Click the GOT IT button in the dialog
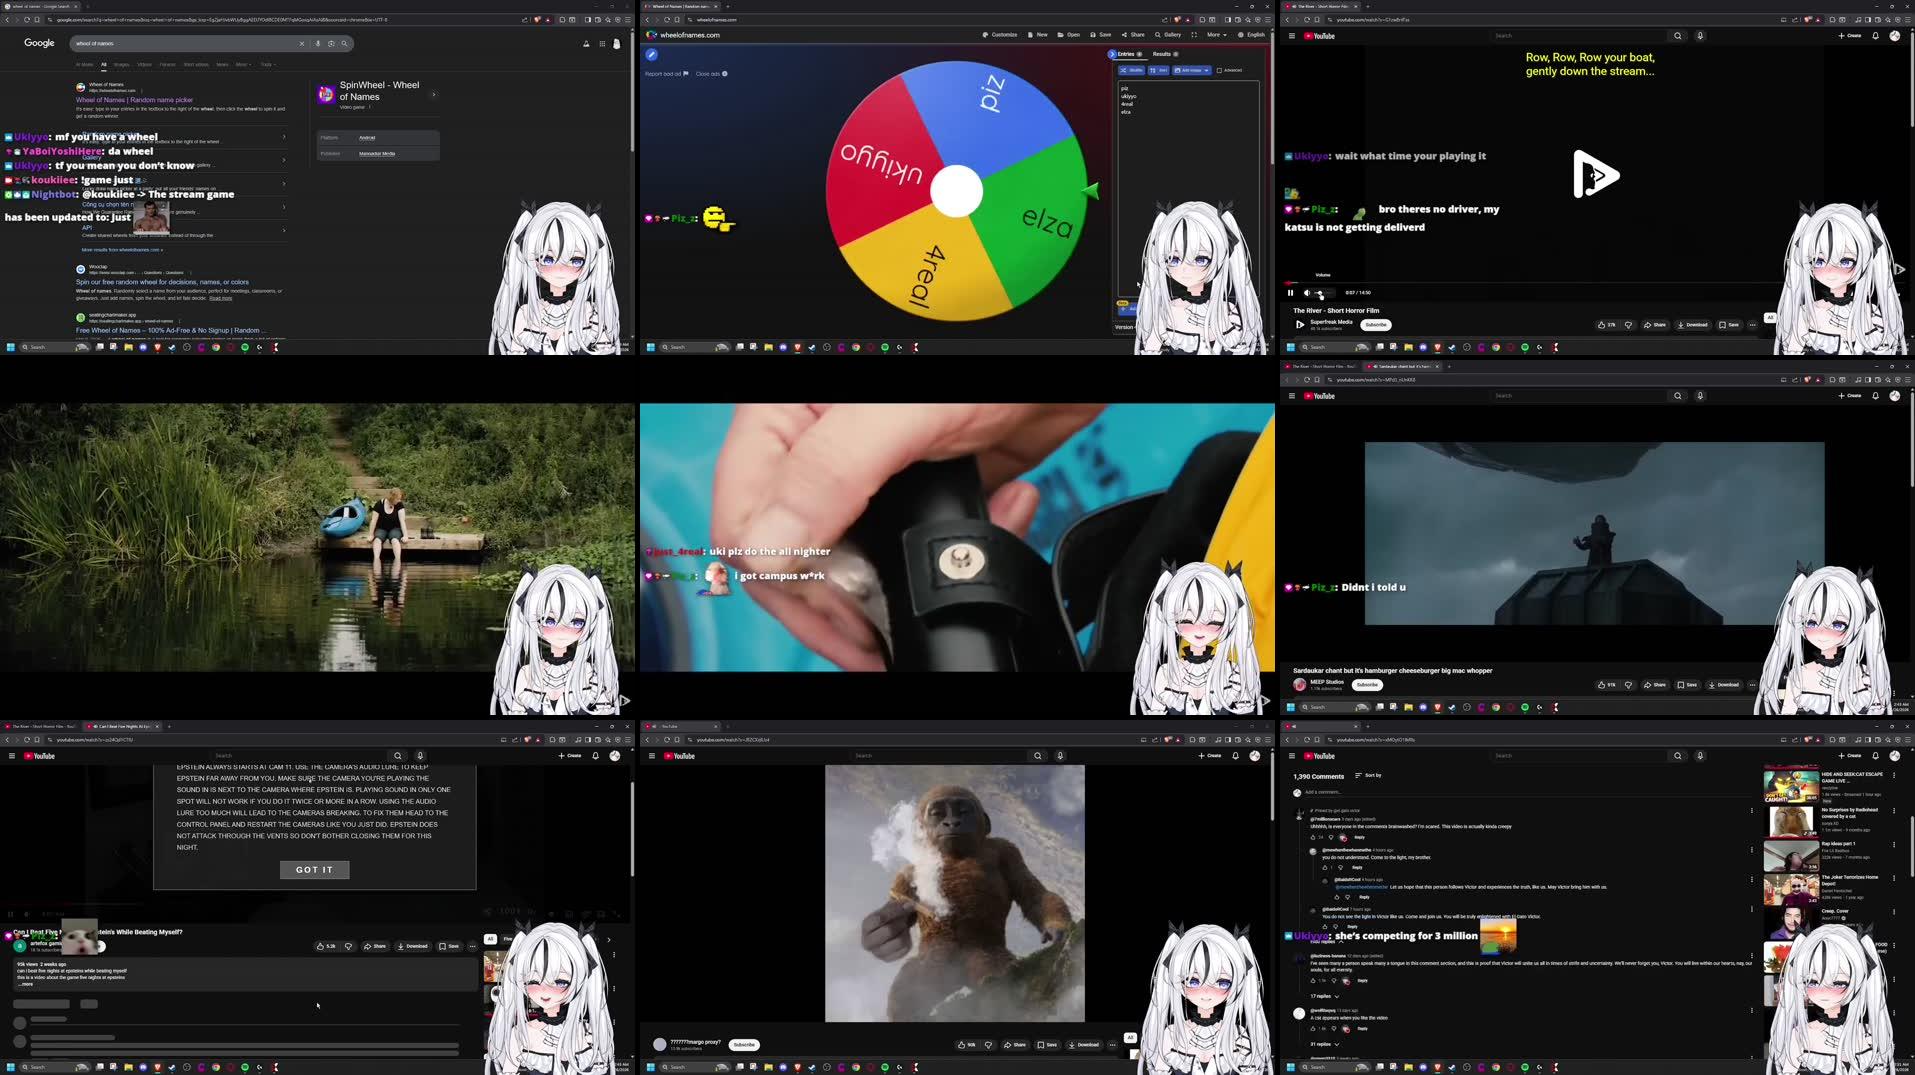 [314, 870]
